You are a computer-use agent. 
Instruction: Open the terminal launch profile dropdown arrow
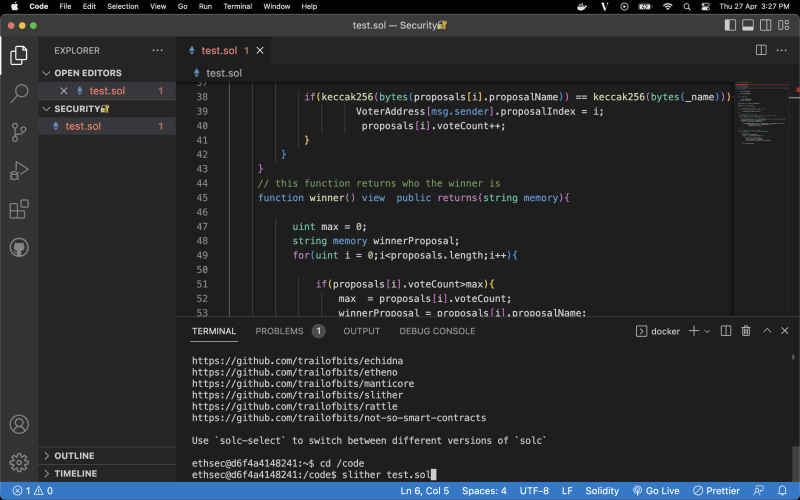coord(707,331)
